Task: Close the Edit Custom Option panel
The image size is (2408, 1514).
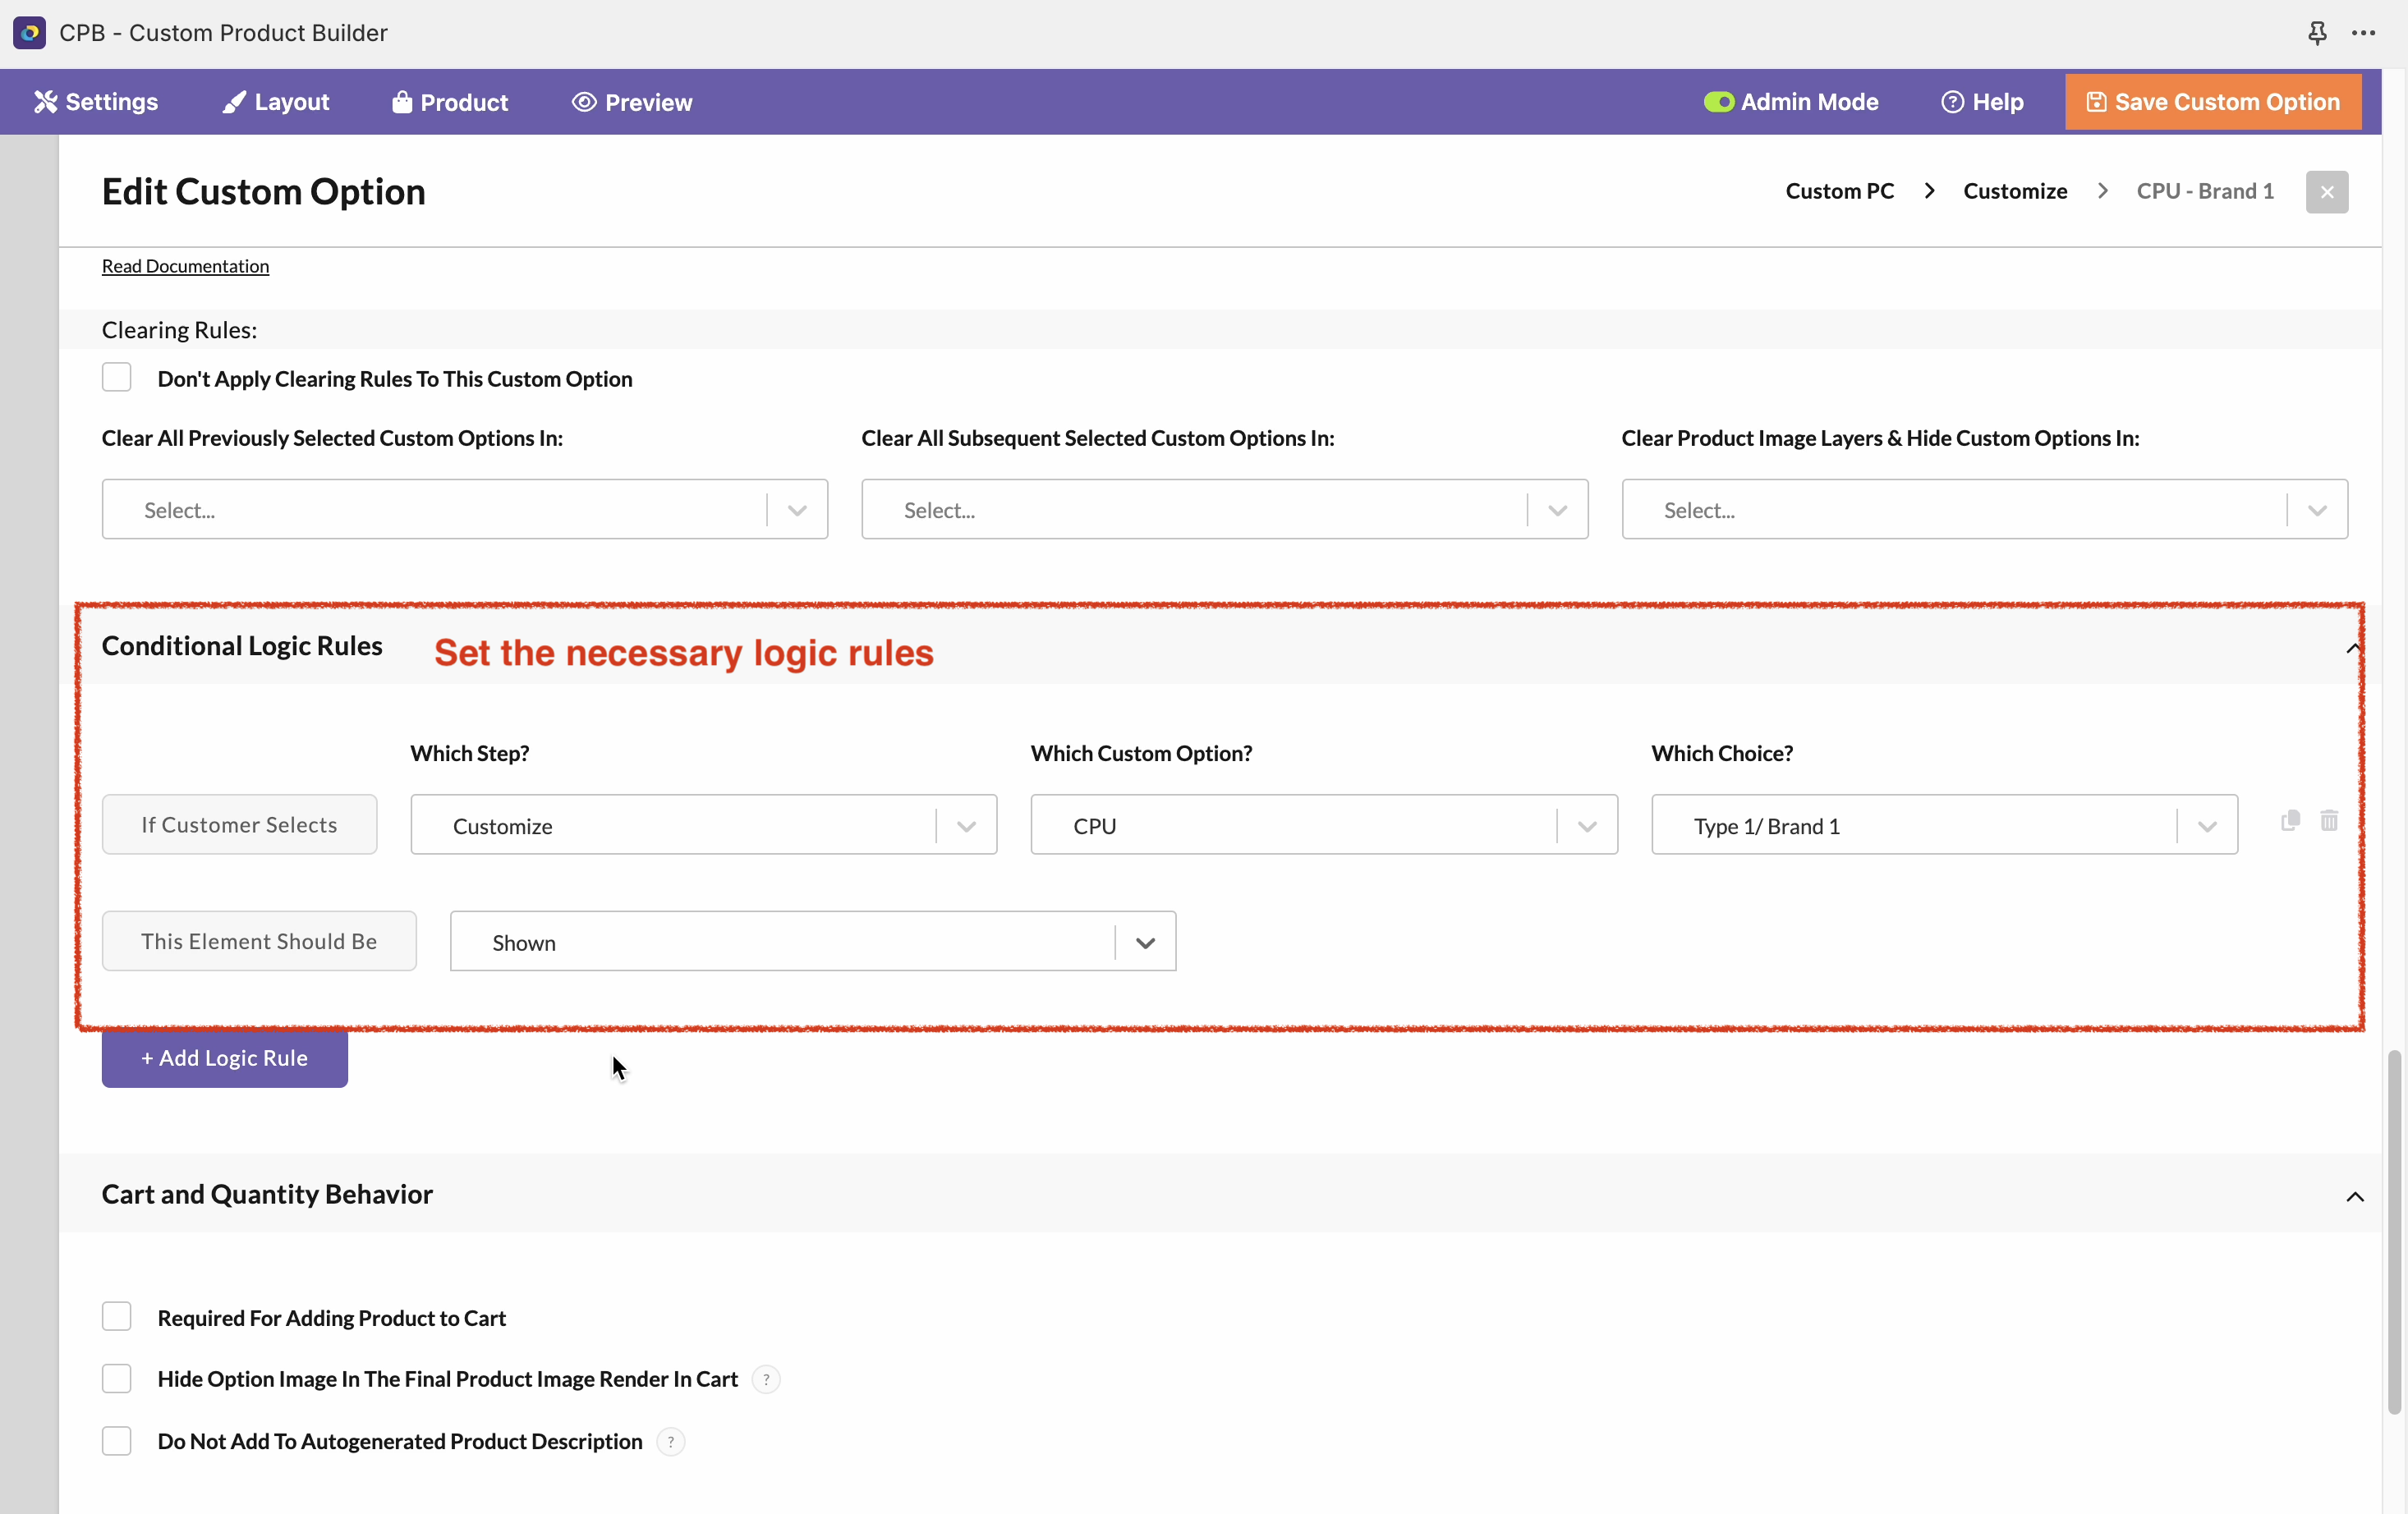Action: 2327,192
